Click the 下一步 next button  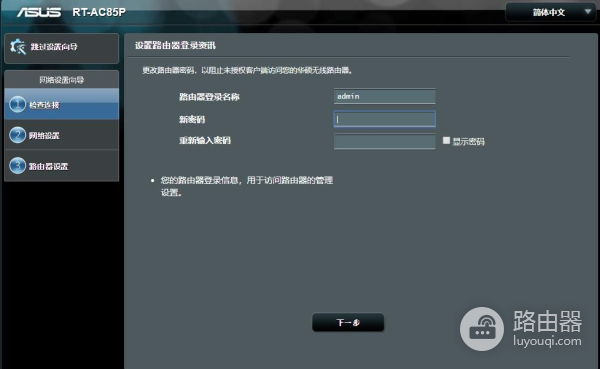coord(348,322)
